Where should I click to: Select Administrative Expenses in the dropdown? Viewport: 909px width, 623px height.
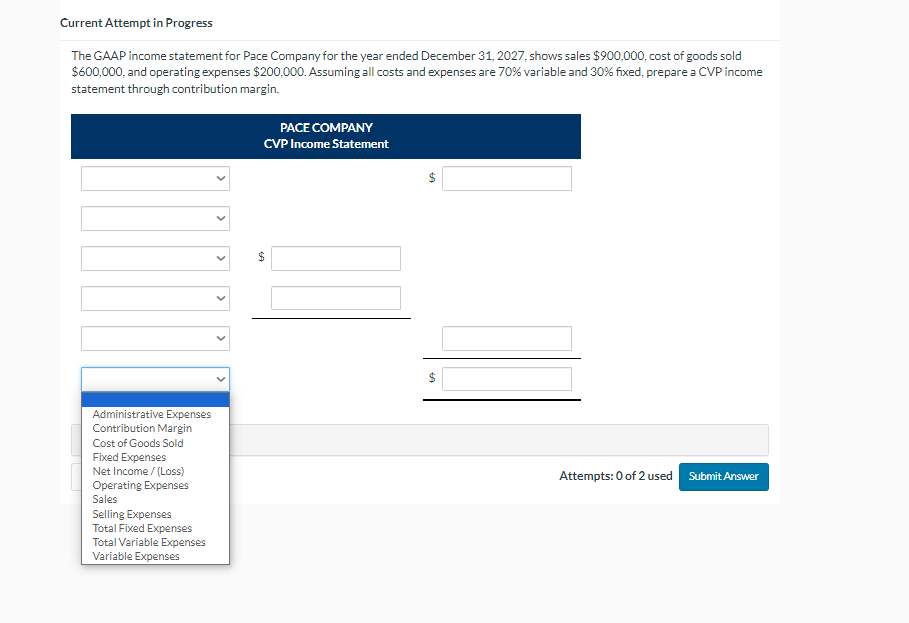pyautogui.click(x=151, y=413)
